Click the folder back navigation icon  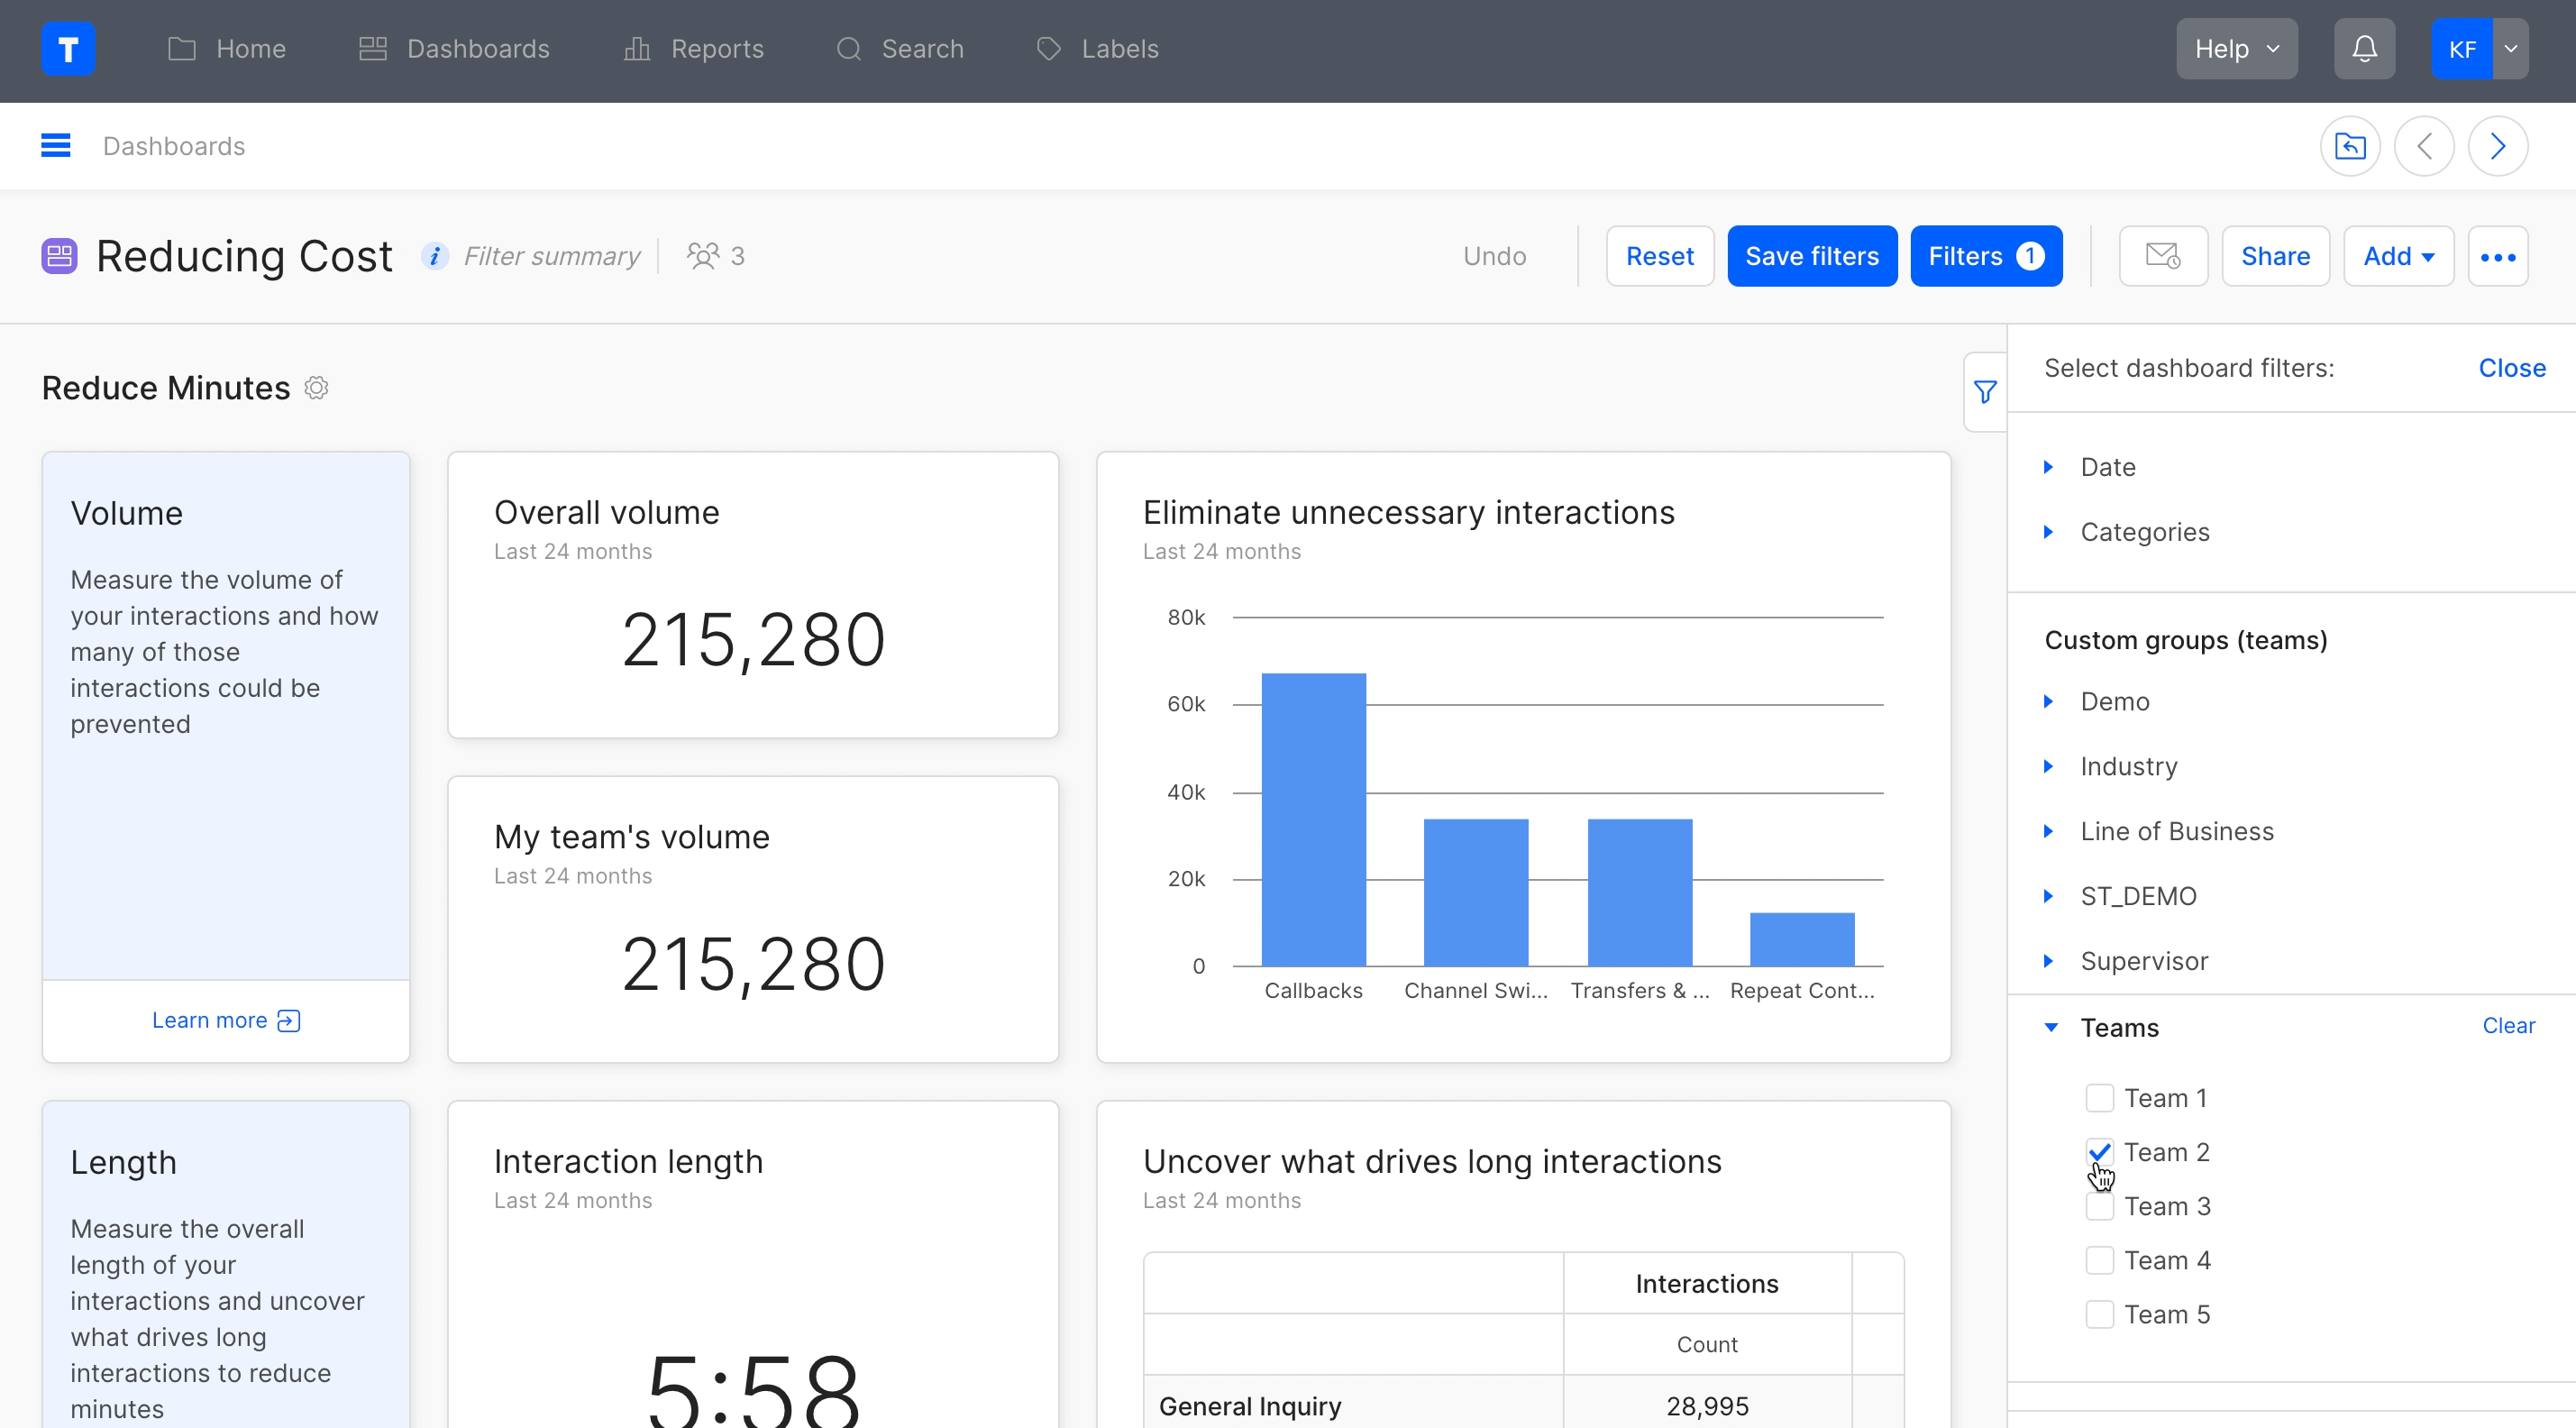2350,146
